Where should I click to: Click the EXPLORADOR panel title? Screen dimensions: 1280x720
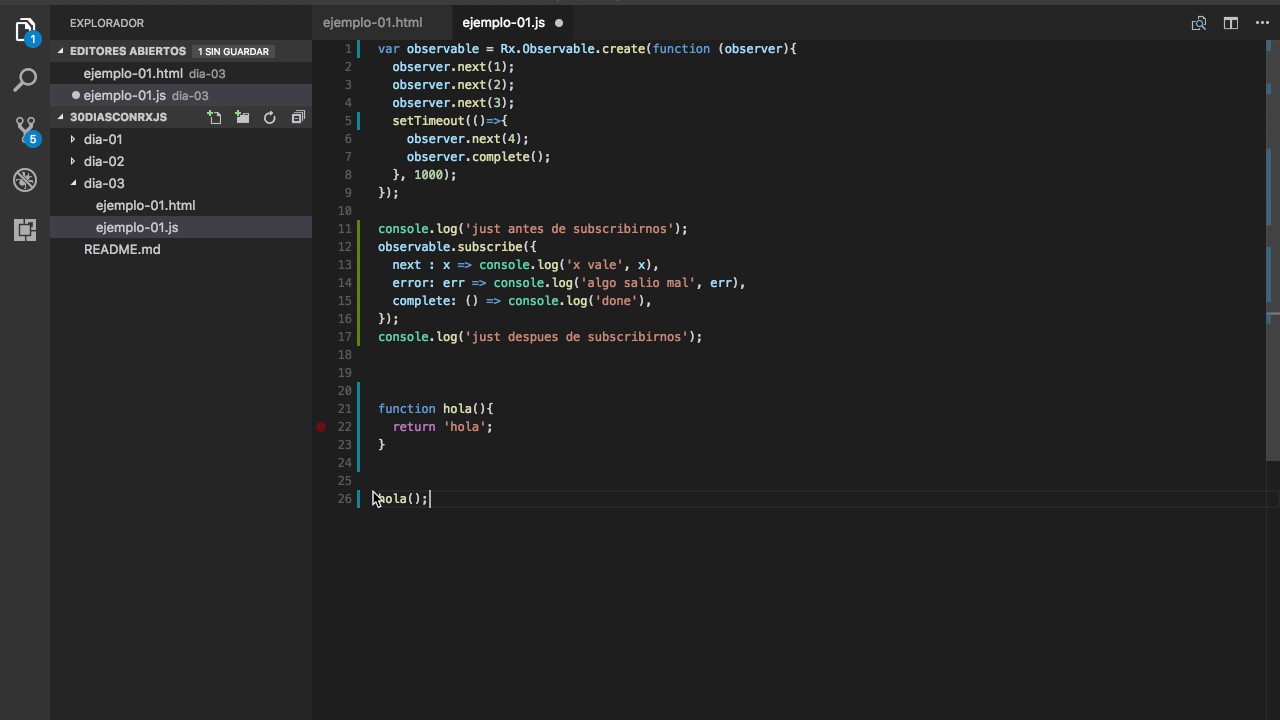pos(107,23)
